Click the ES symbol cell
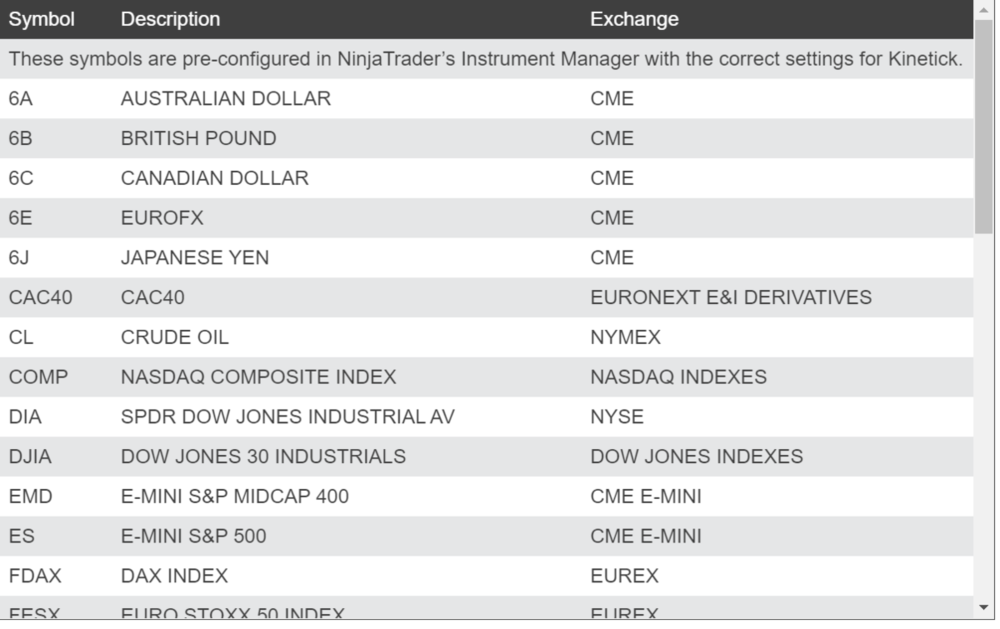1000x629 pixels. click(x=21, y=536)
